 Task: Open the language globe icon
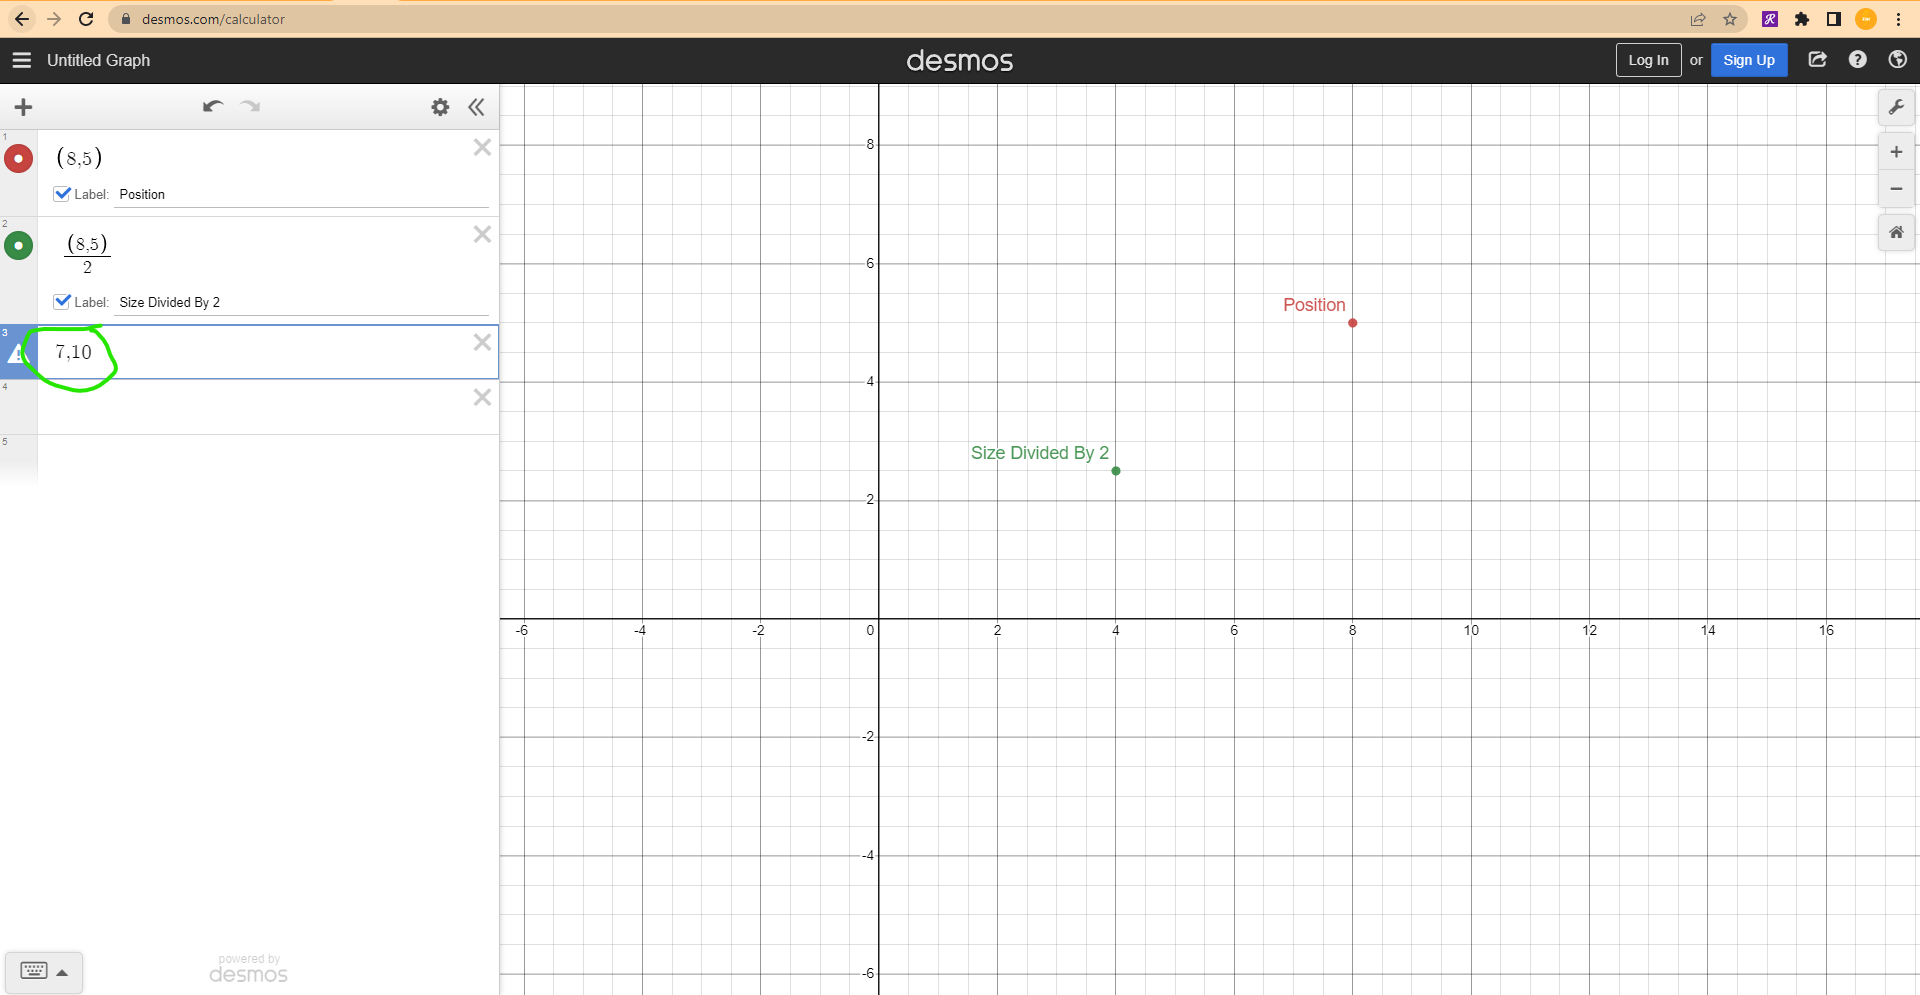(x=1899, y=59)
